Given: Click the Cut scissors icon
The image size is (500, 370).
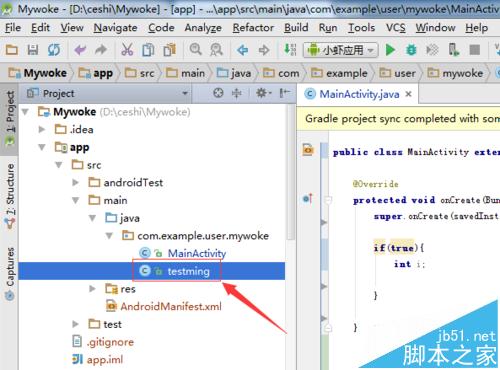Looking at the screenshot, I should [x=127, y=50].
